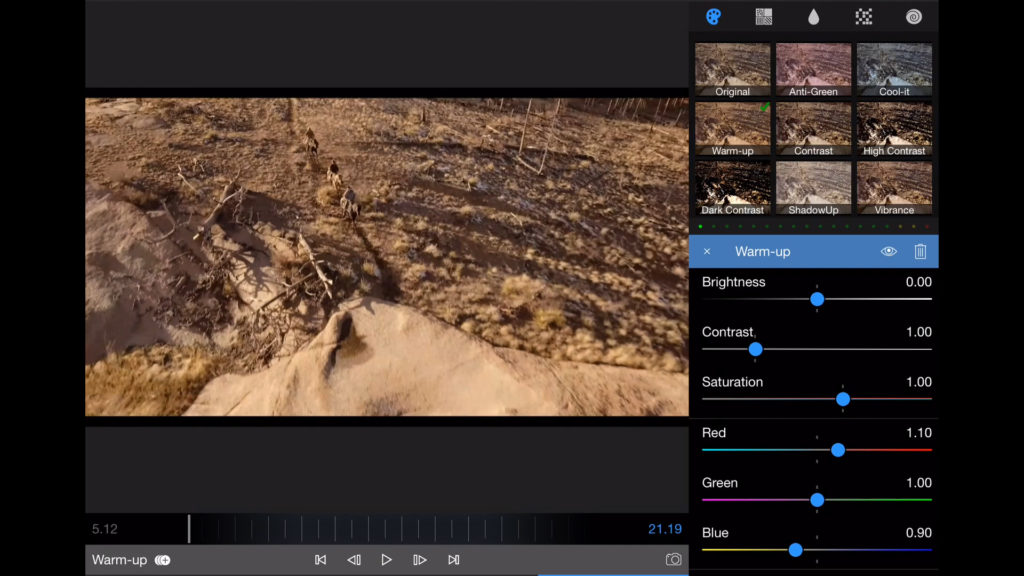Click the Red channel slider handle
Viewport: 1024px width, 576px height.
pos(838,450)
